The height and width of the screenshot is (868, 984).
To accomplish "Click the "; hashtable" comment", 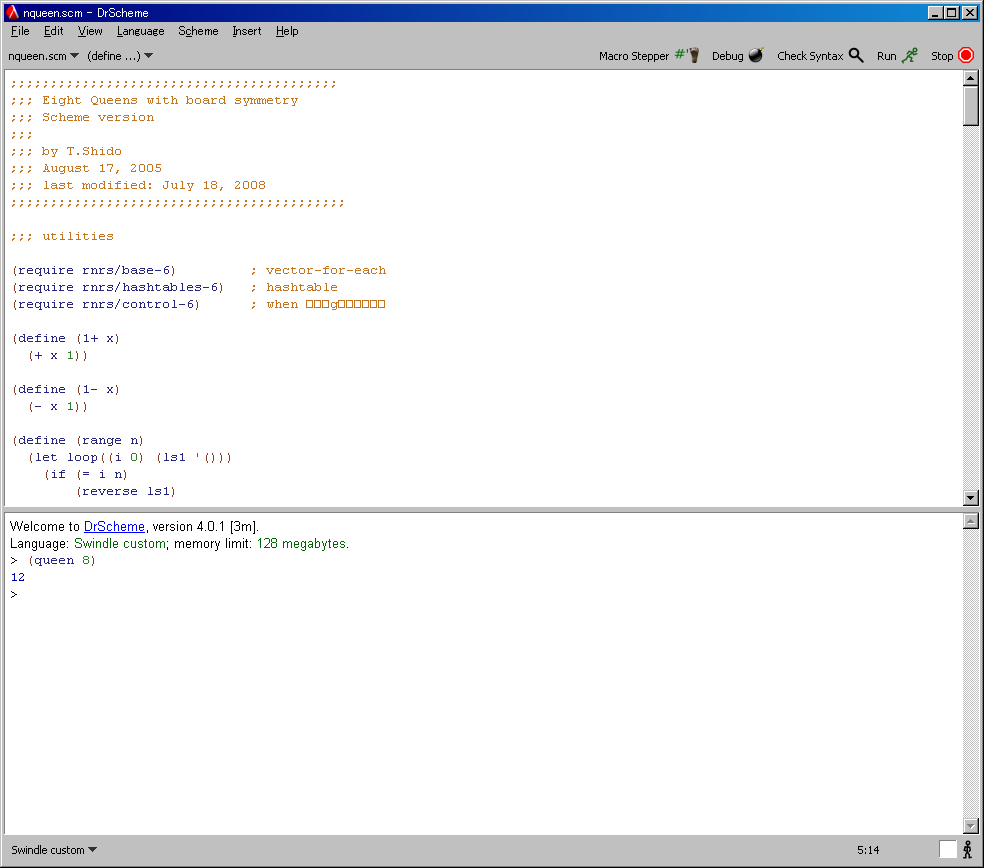I will point(294,287).
